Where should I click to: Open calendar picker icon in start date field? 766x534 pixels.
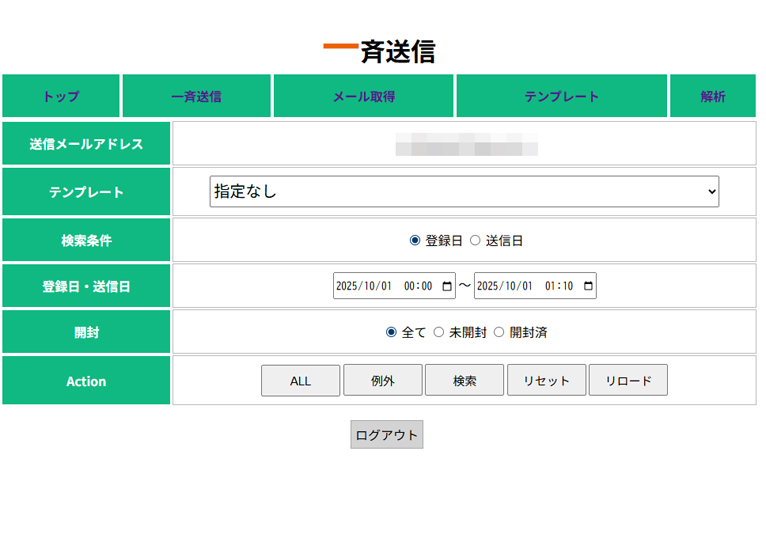click(x=446, y=286)
